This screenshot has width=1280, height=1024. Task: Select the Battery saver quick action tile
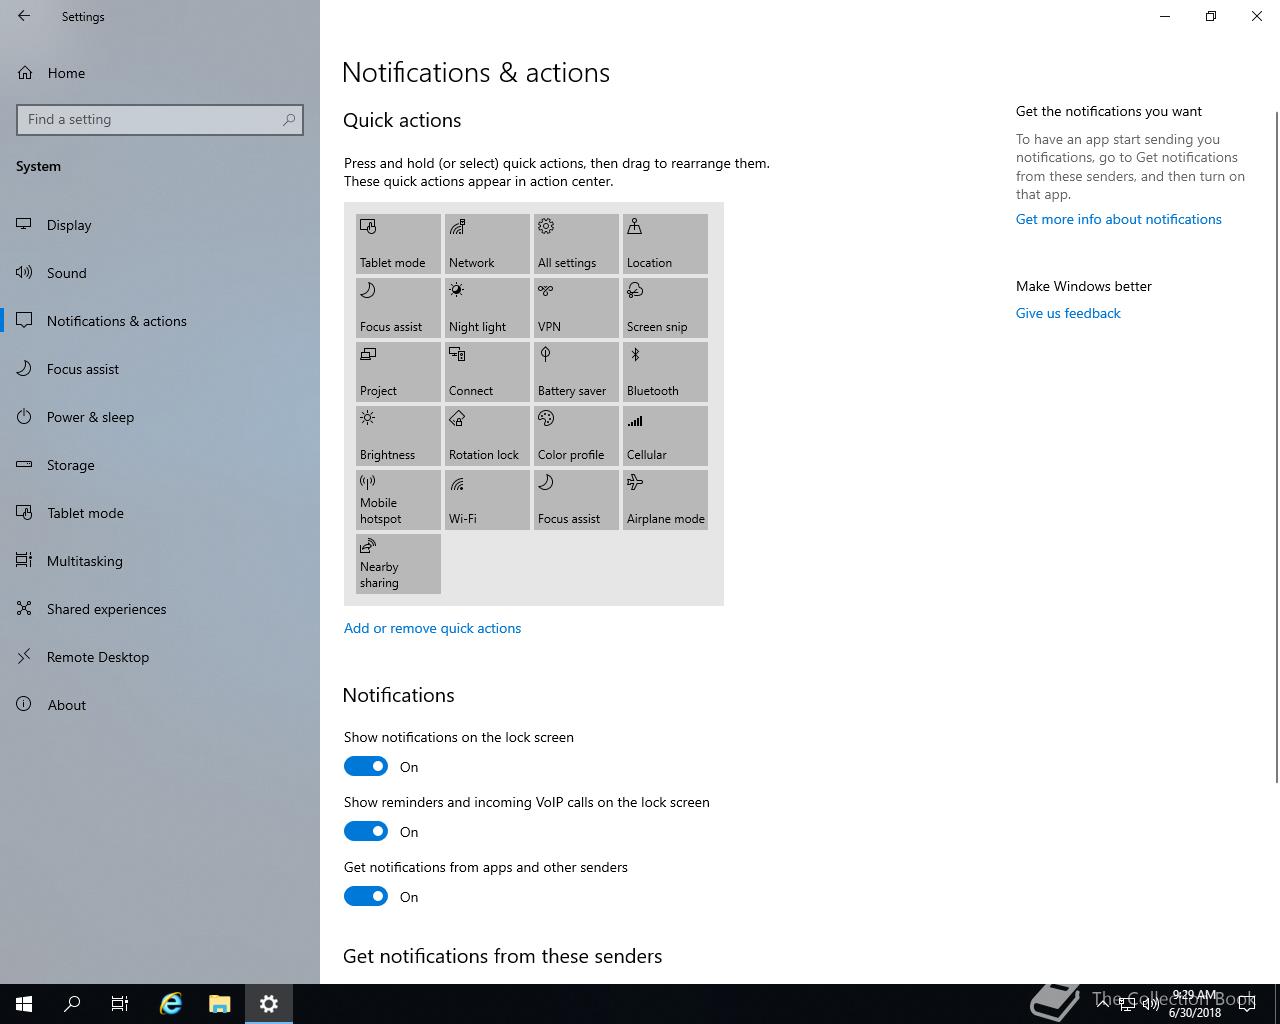576,372
